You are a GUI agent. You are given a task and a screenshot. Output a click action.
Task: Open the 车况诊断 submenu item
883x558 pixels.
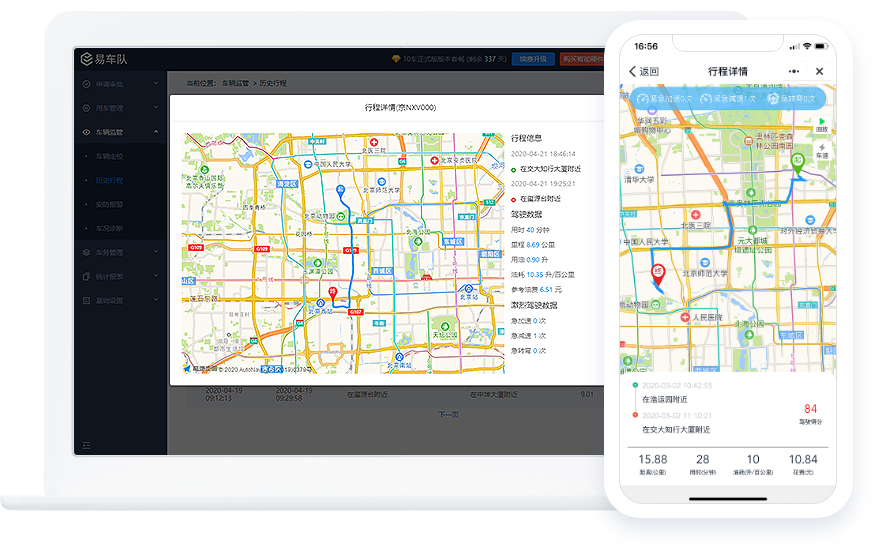pos(109,229)
